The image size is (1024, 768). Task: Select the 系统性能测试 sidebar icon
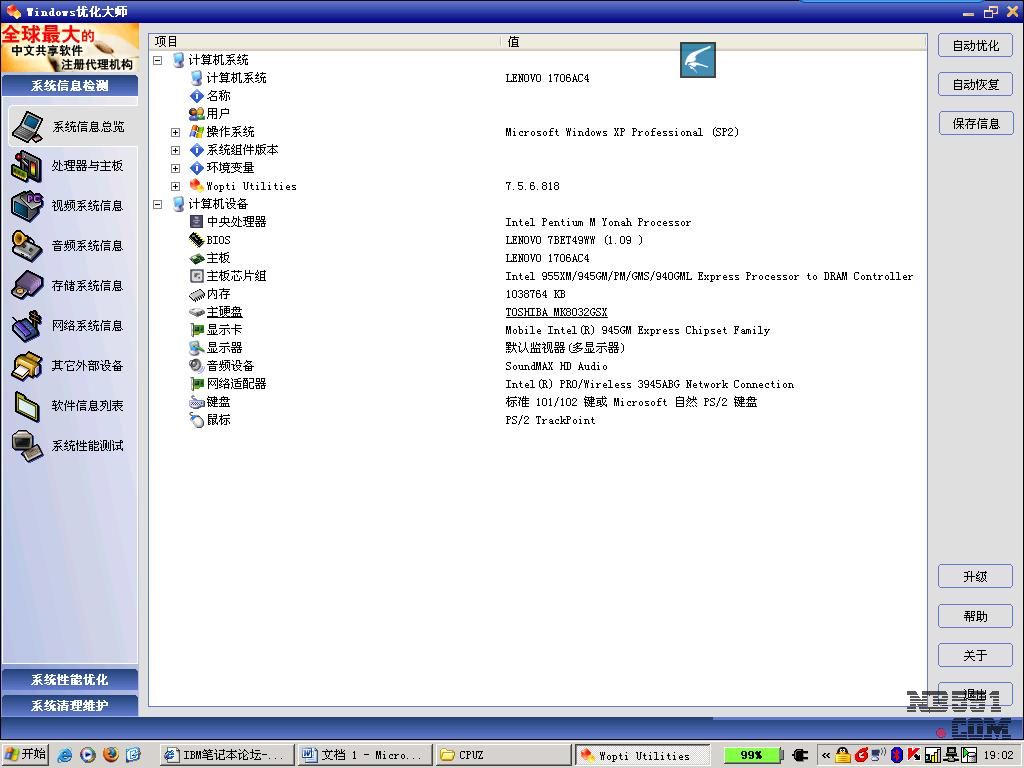click(x=27, y=446)
